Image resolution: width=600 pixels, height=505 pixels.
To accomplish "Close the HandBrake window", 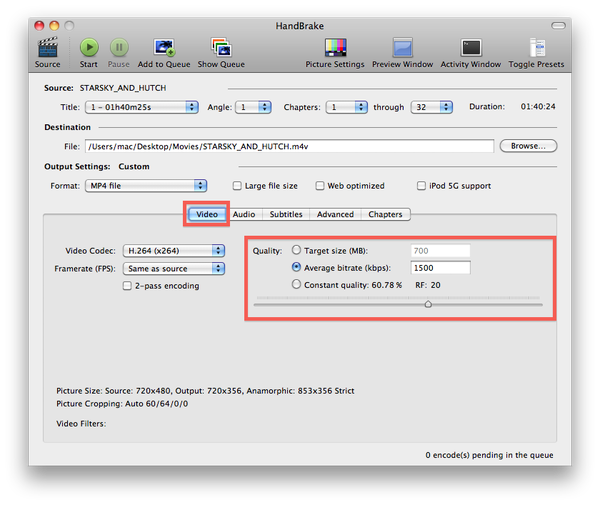I will [39, 26].
